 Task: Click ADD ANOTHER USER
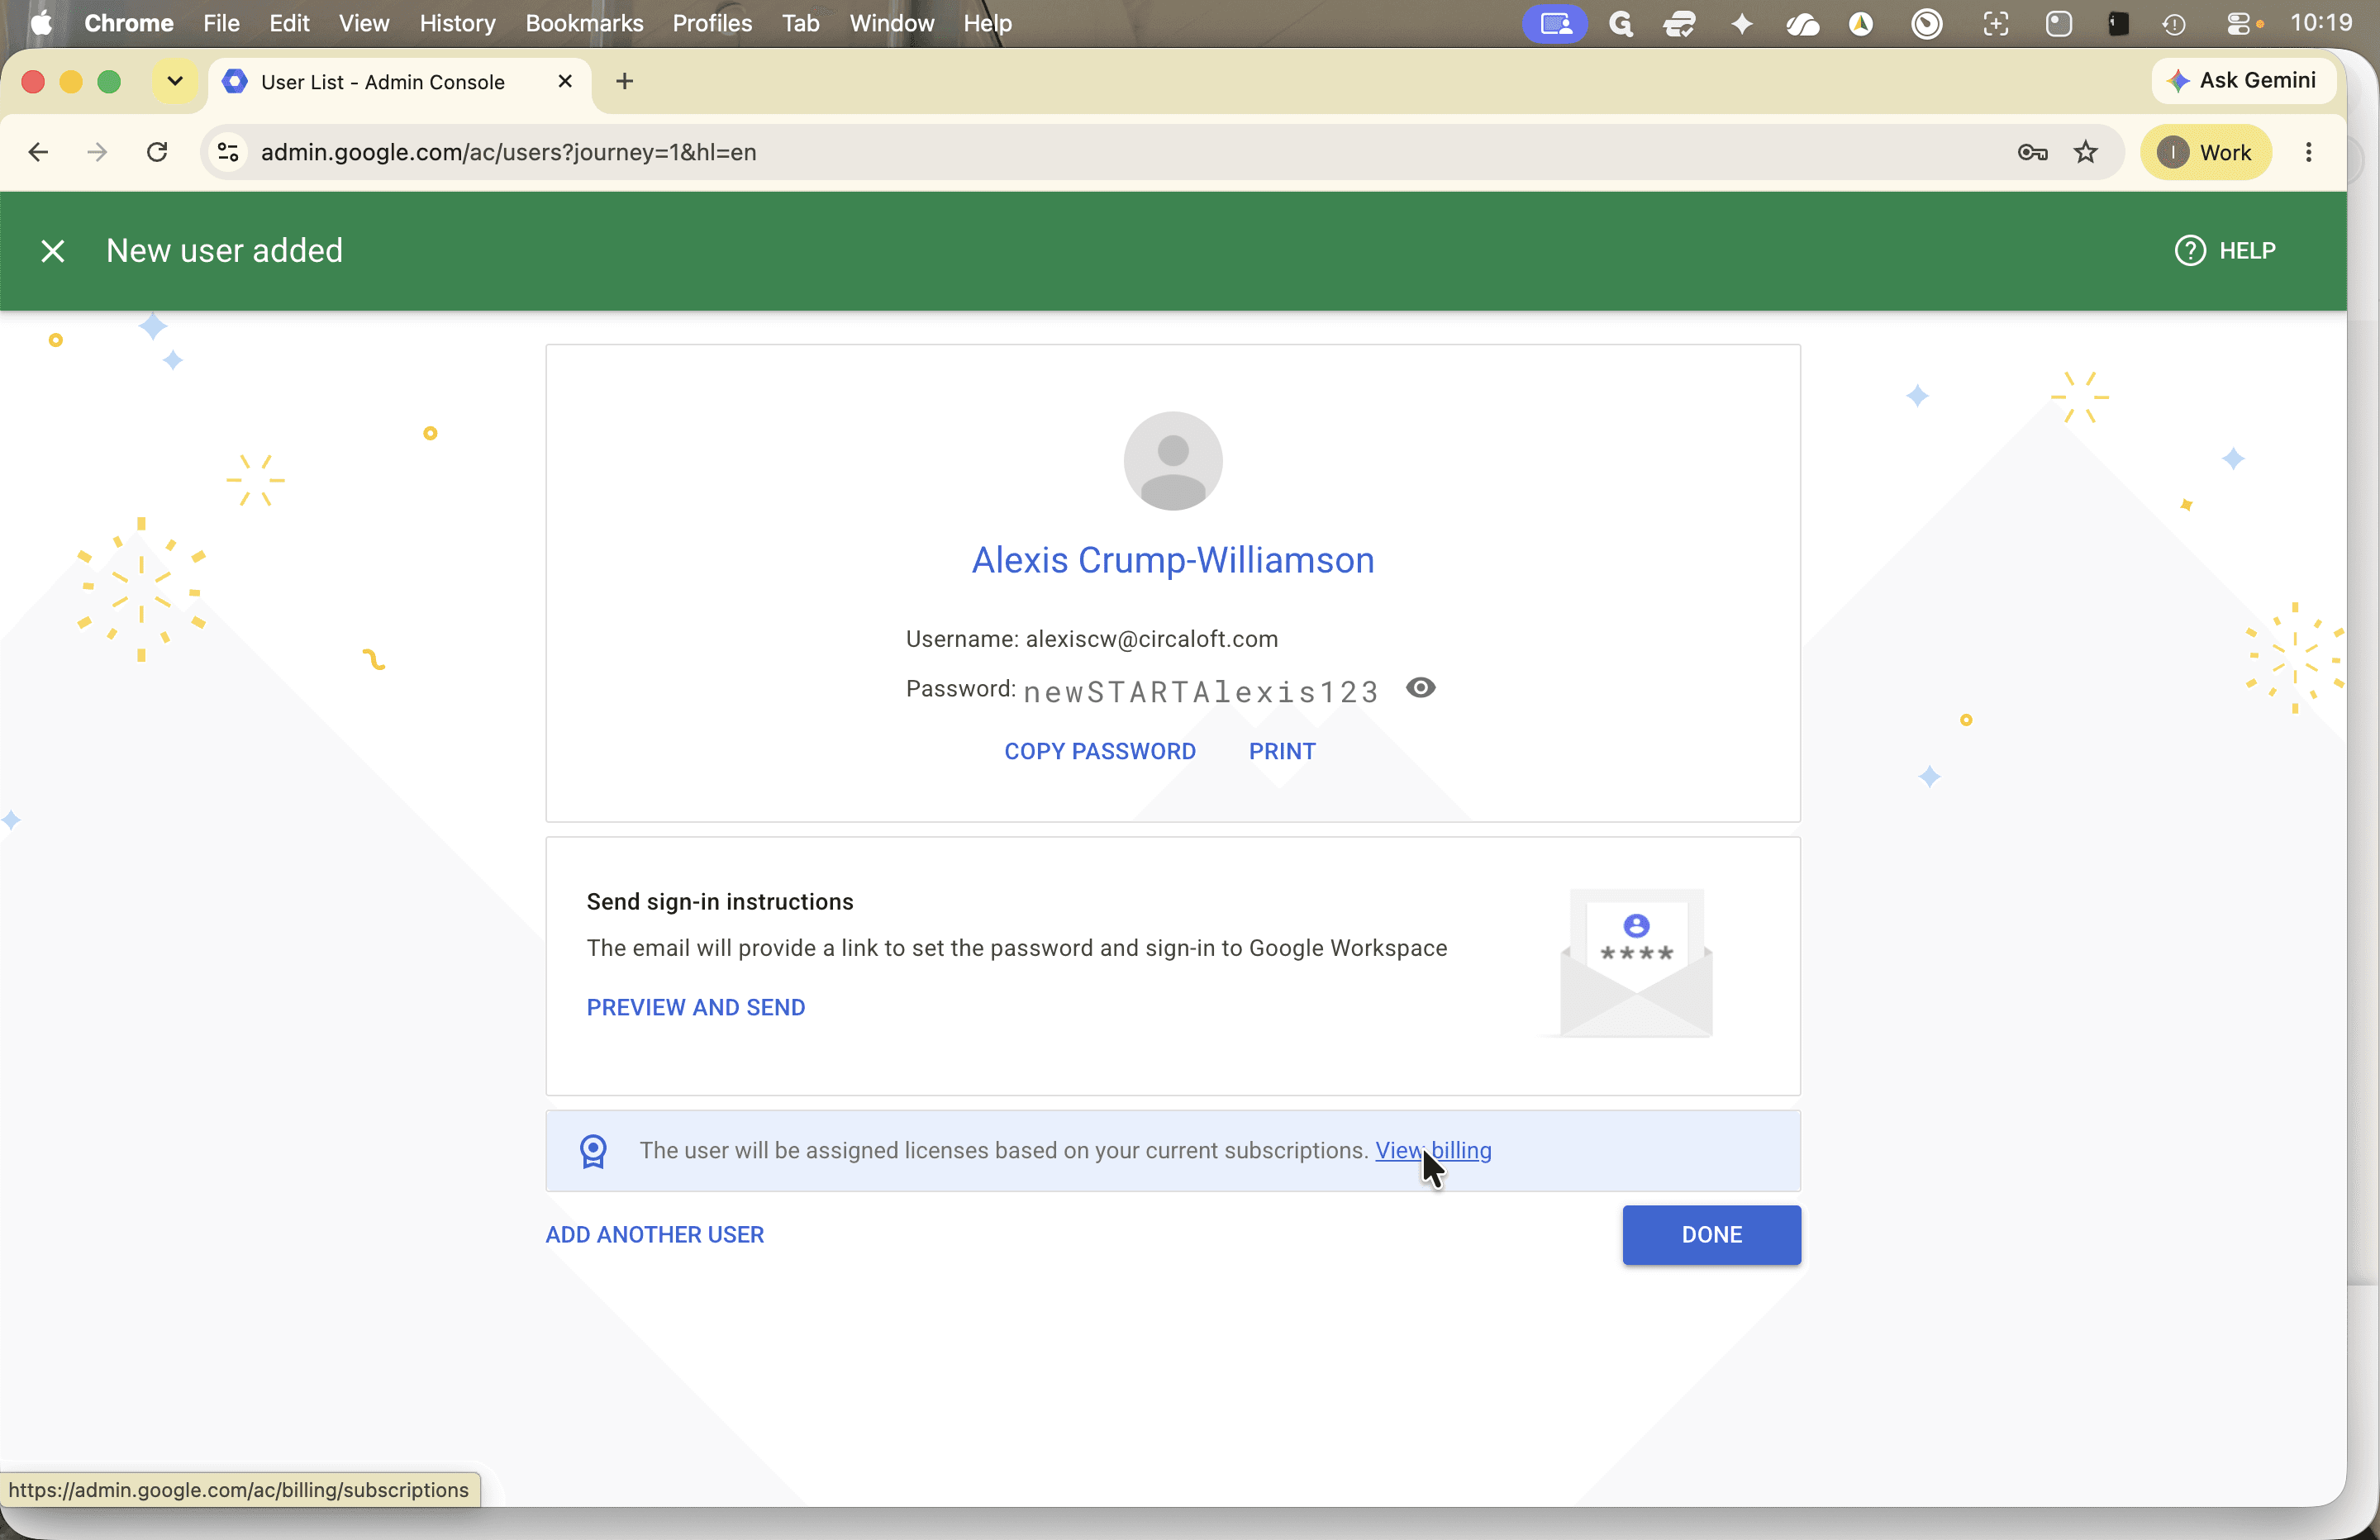[655, 1235]
